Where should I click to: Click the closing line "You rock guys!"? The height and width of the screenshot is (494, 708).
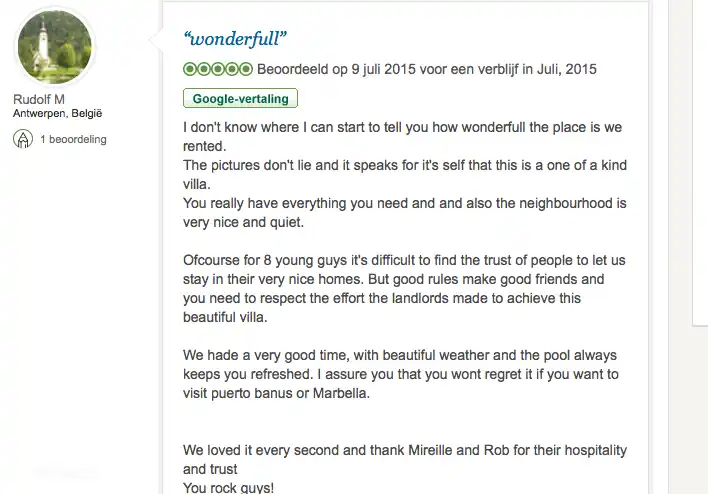(x=228, y=488)
